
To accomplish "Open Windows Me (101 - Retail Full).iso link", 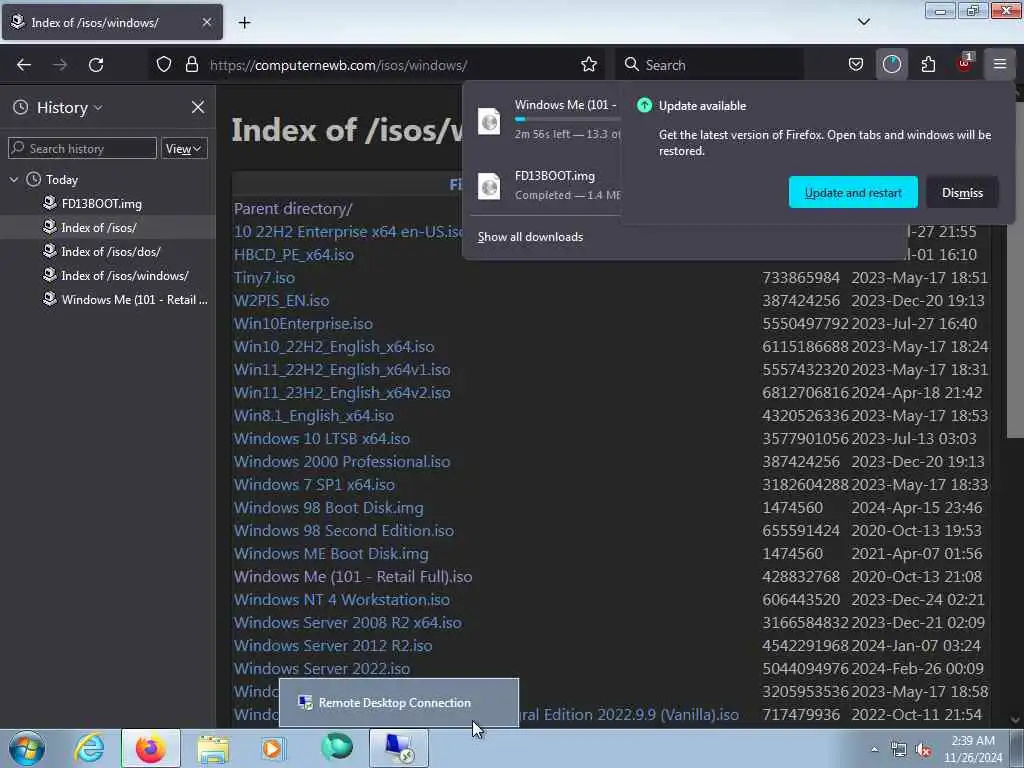I will click(x=353, y=577).
